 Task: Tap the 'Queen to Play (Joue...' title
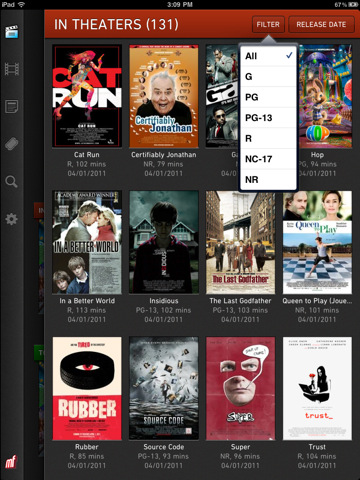(317, 301)
